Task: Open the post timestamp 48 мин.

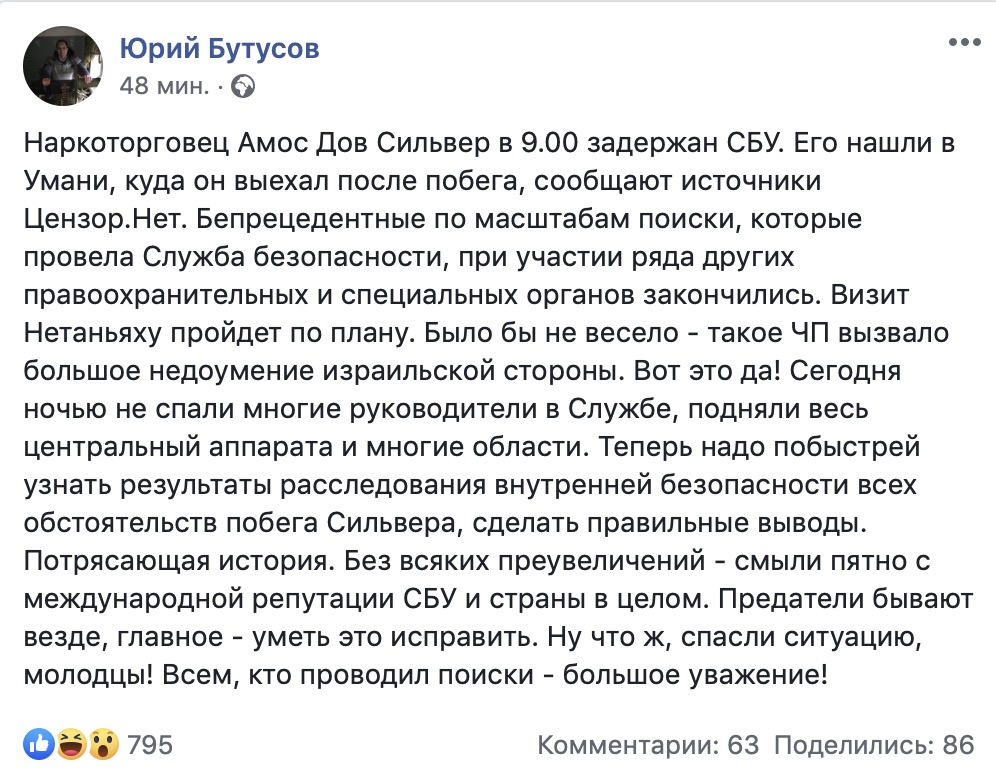Action: (x=164, y=85)
